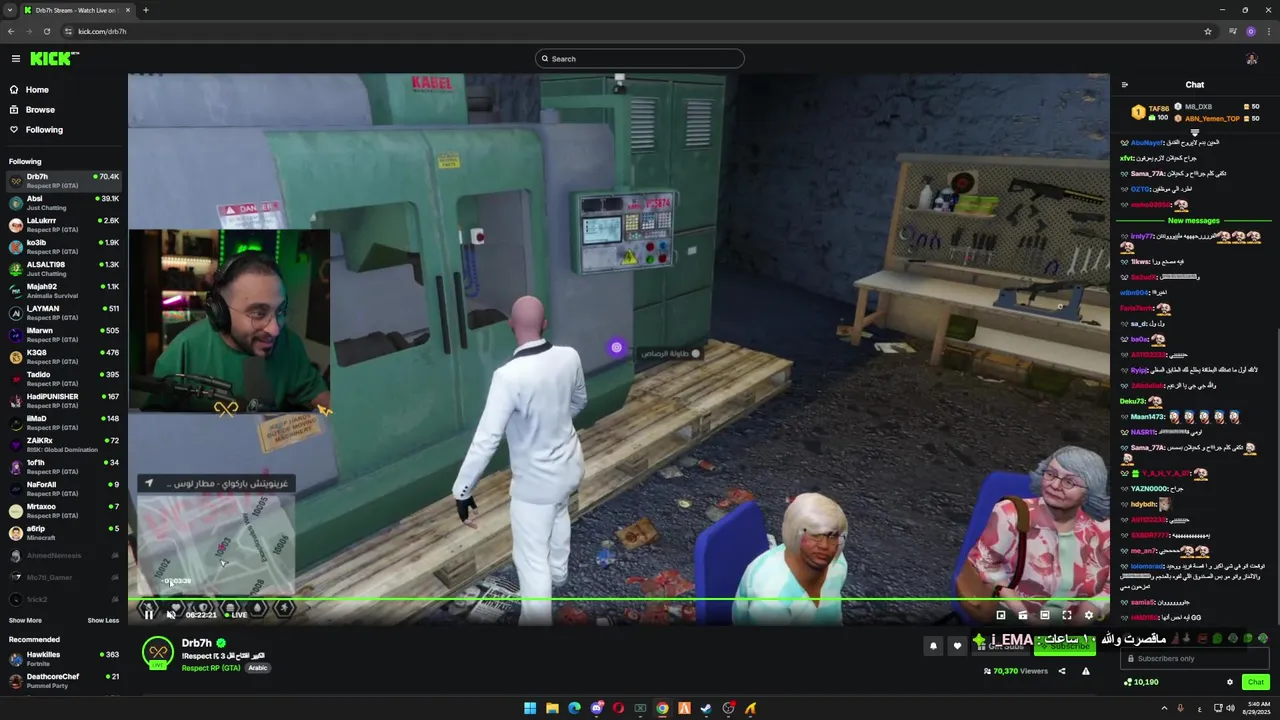Toggle mini player mode
Screen dimensions: 1280x720
1000,615
